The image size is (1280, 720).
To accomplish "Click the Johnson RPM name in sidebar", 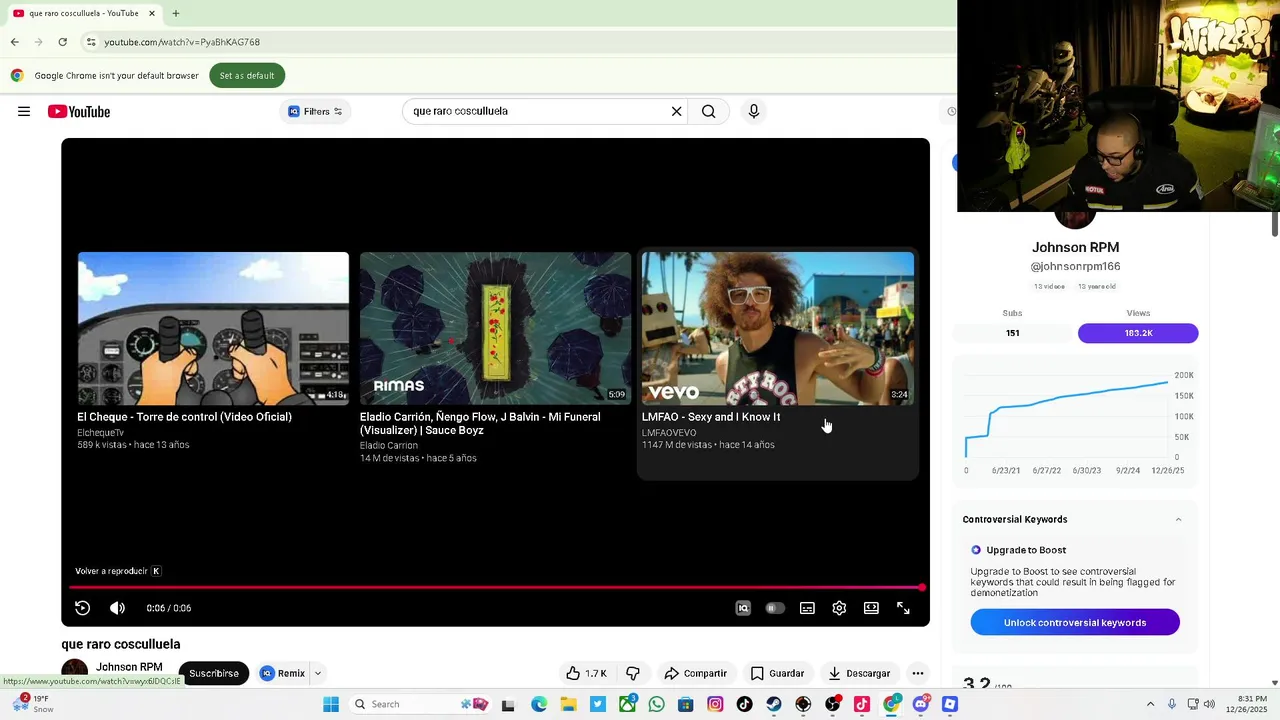I will click(x=1075, y=247).
